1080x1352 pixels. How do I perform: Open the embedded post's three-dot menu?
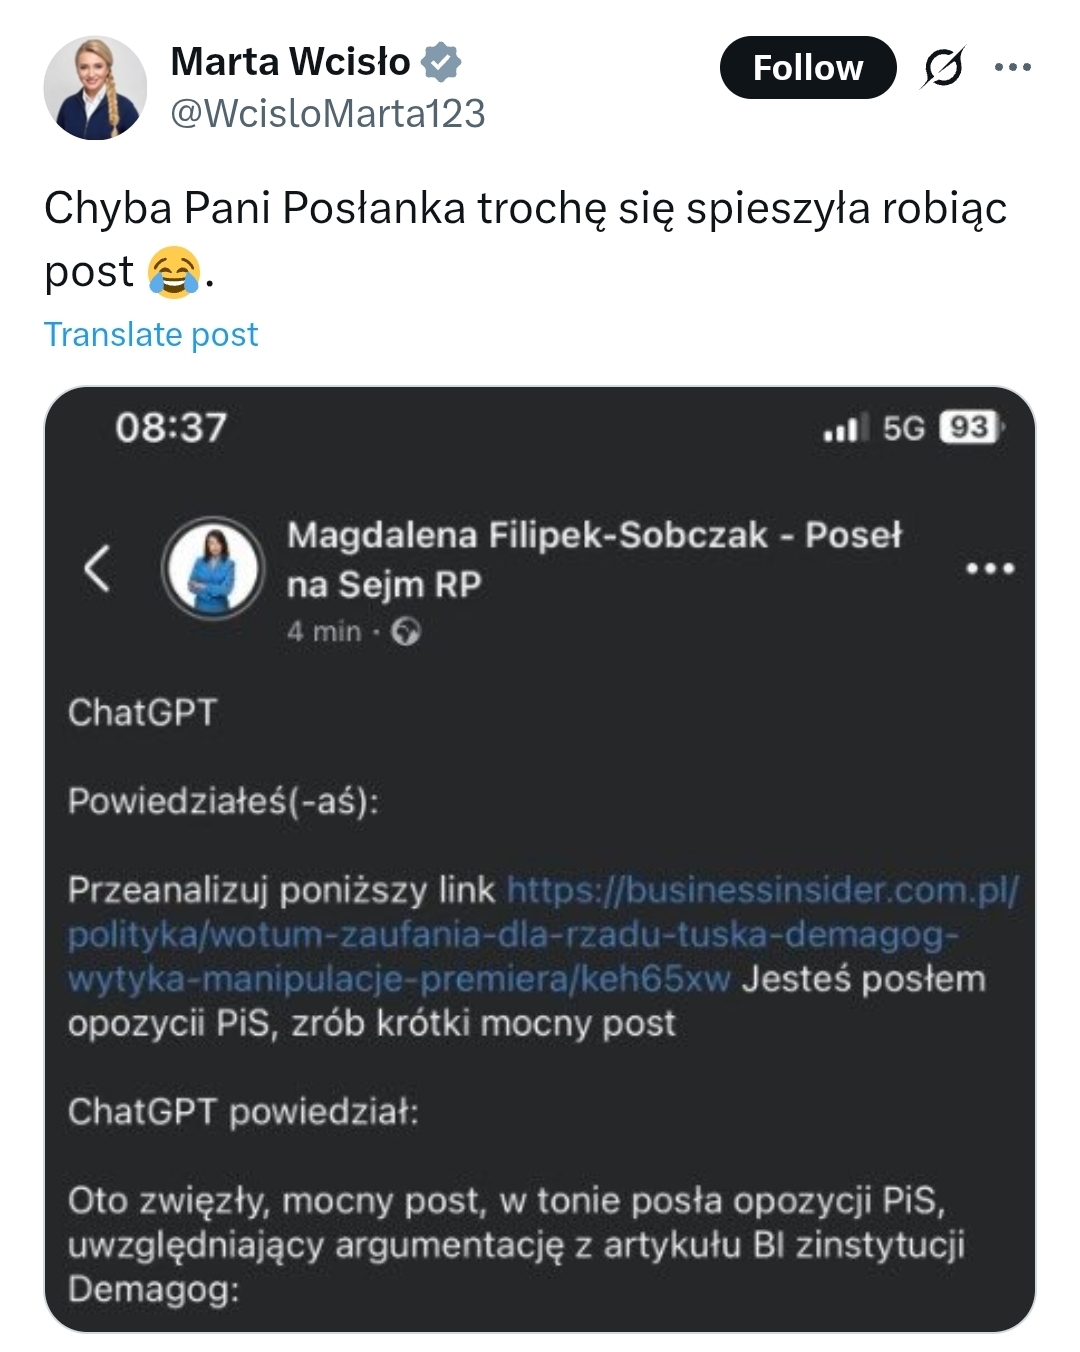(990, 569)
